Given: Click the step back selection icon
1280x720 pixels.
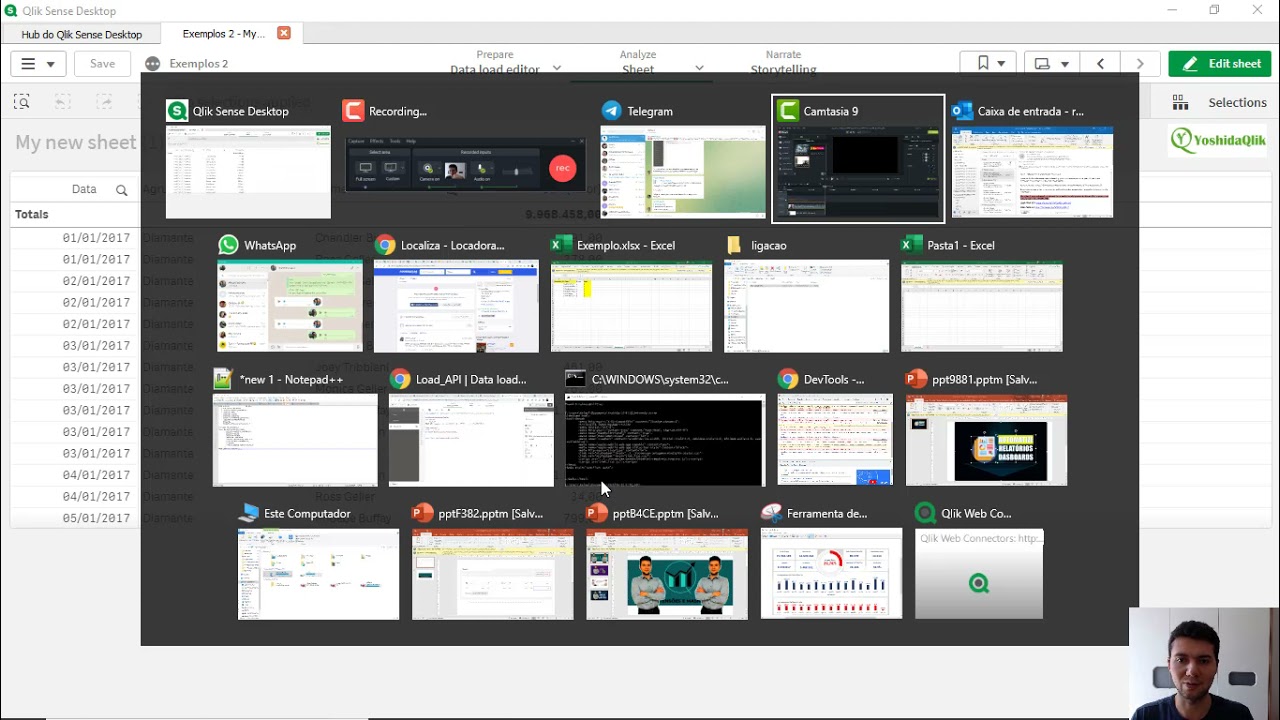Looking at the screenshot, I should click(x=63, y=102).
